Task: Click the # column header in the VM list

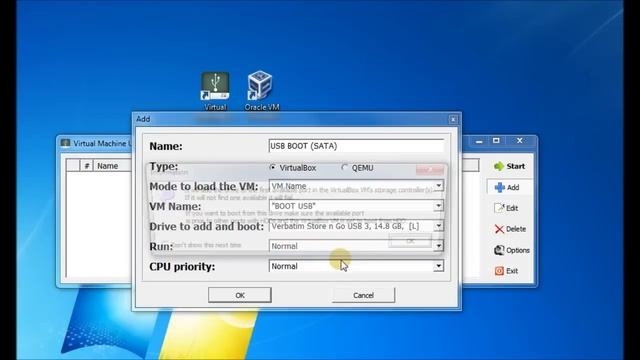Action: [87, 166]
